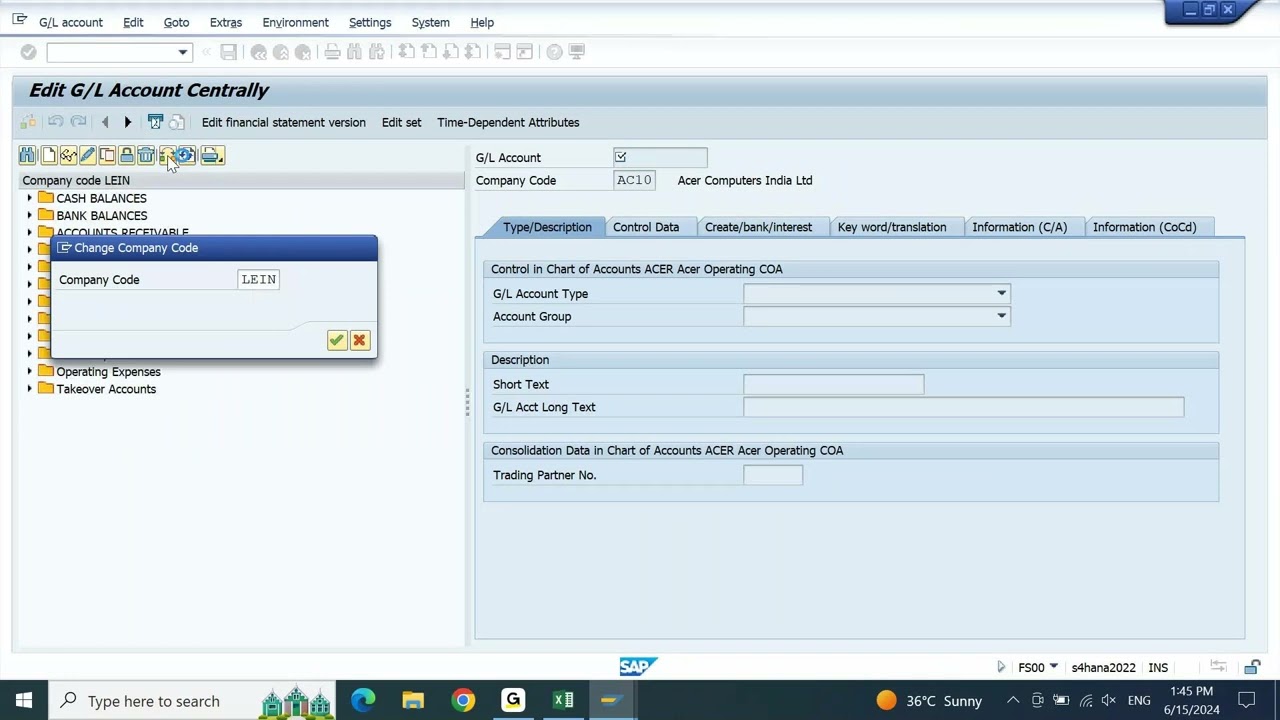Switch to the Information (CoCd) tab
1280x720 pixels.
[1144, 227]
